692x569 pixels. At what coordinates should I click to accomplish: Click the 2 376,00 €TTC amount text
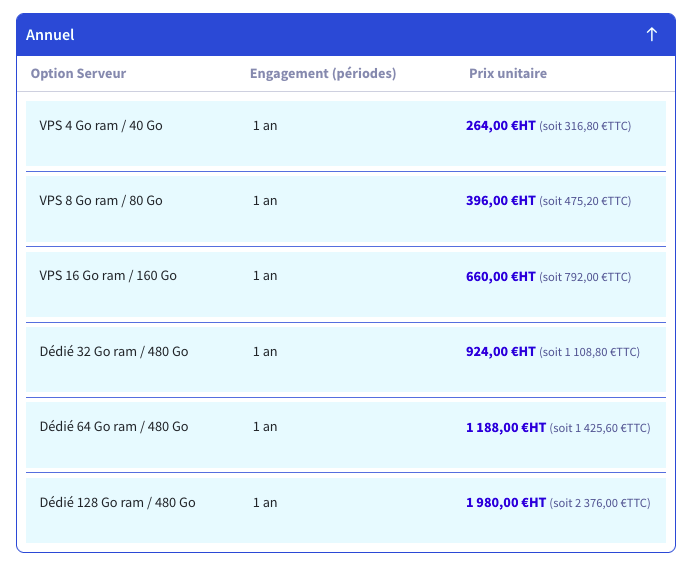(x=611, y=503)
